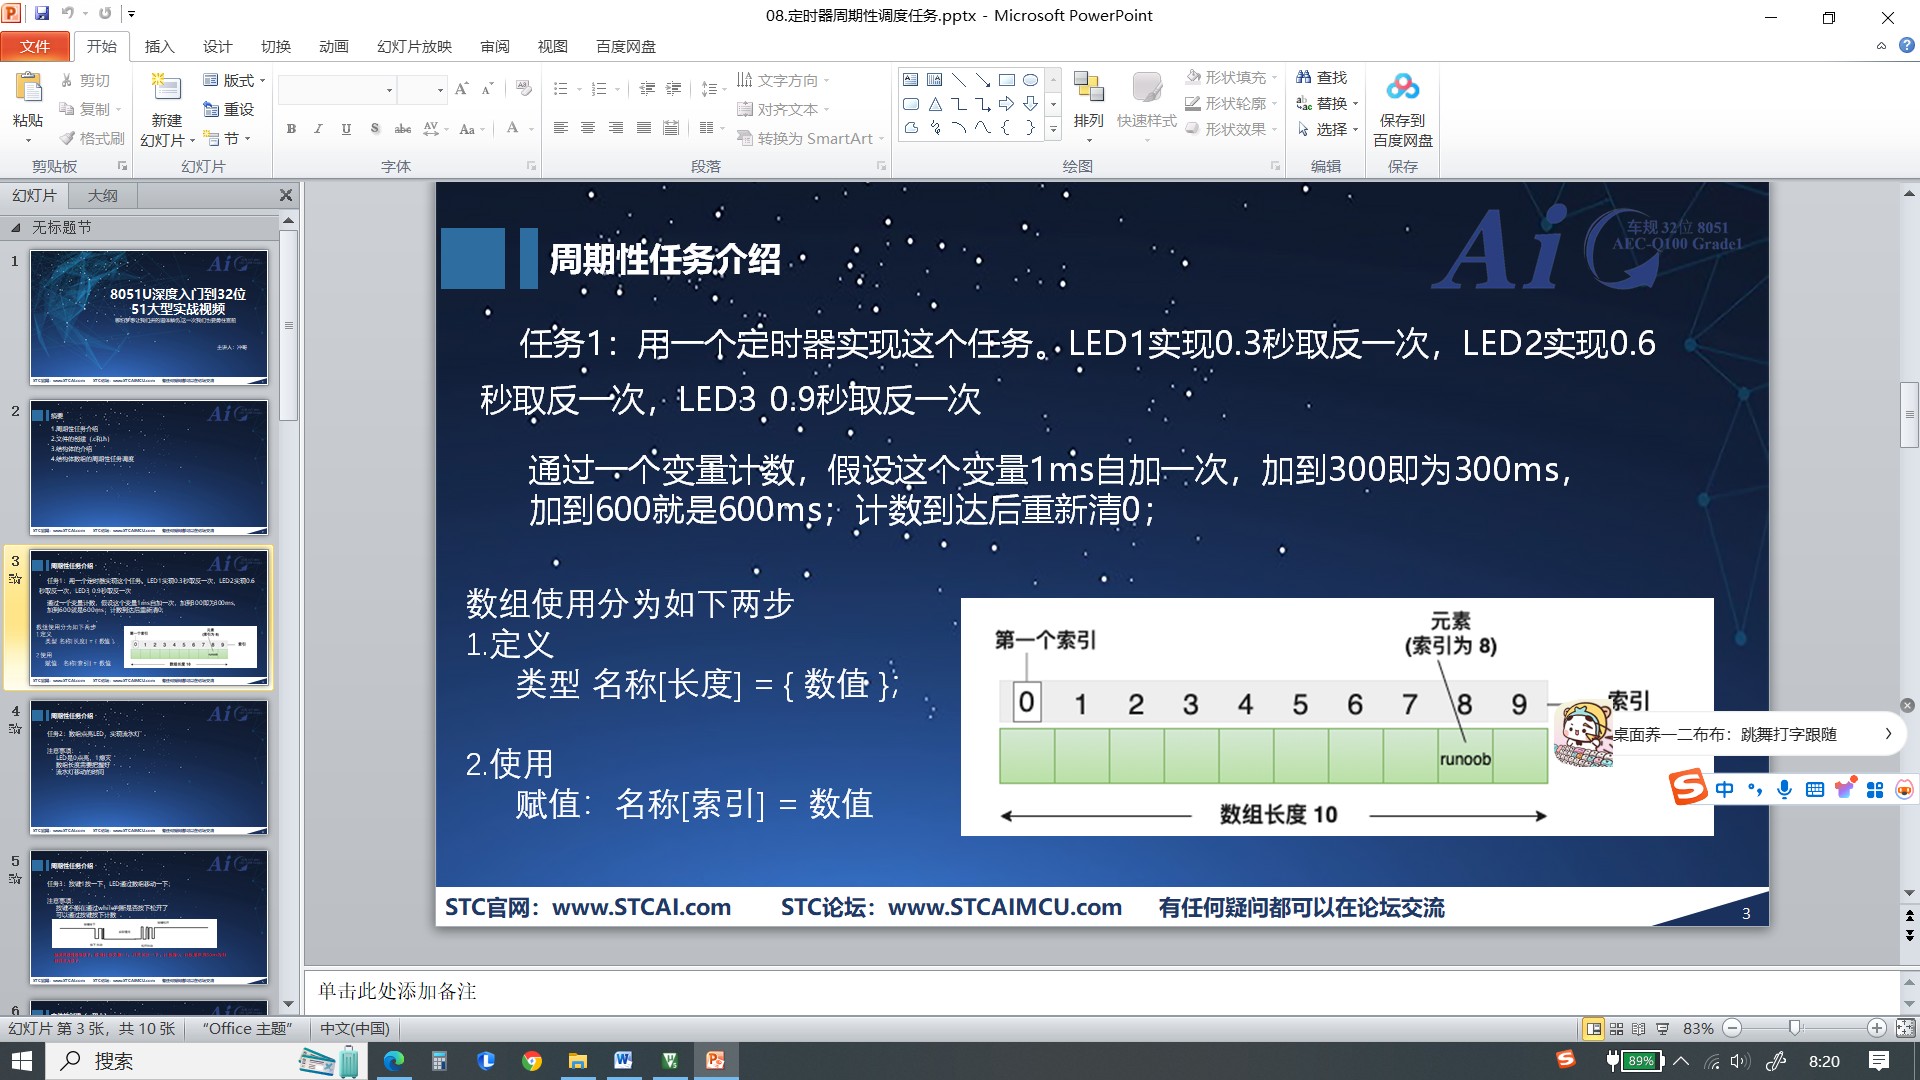Click zoom out minus button
1920x1080 pixels.
click(x=1733, y=1028)
